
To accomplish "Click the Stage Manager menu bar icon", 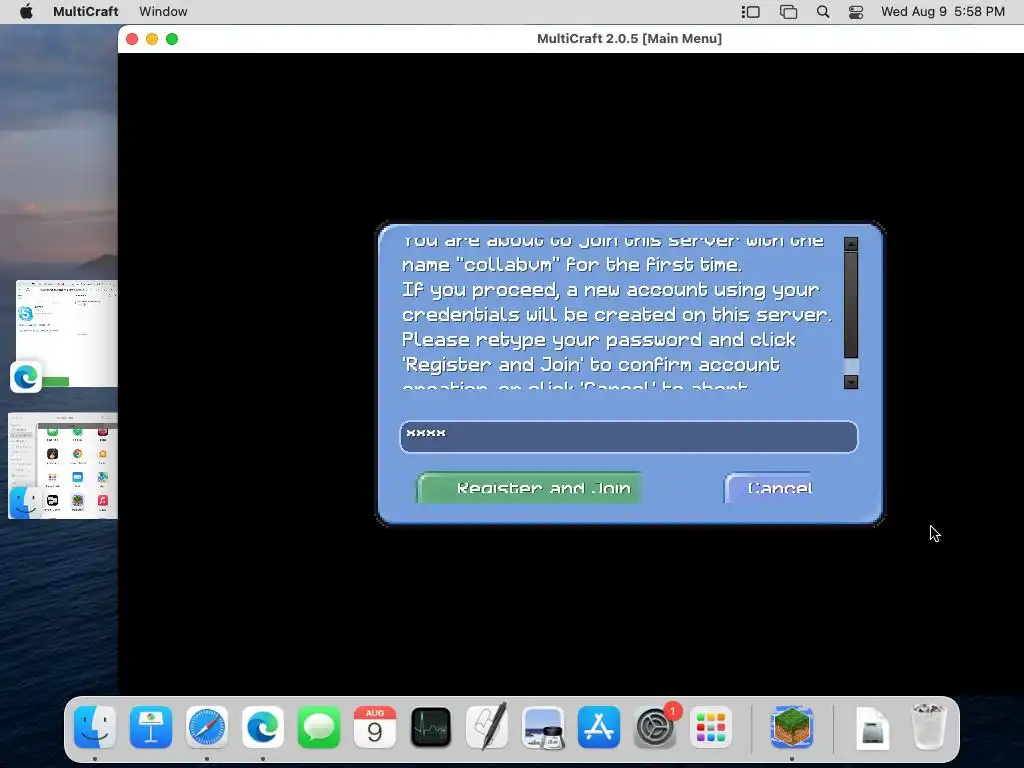I will coord(750,12).
